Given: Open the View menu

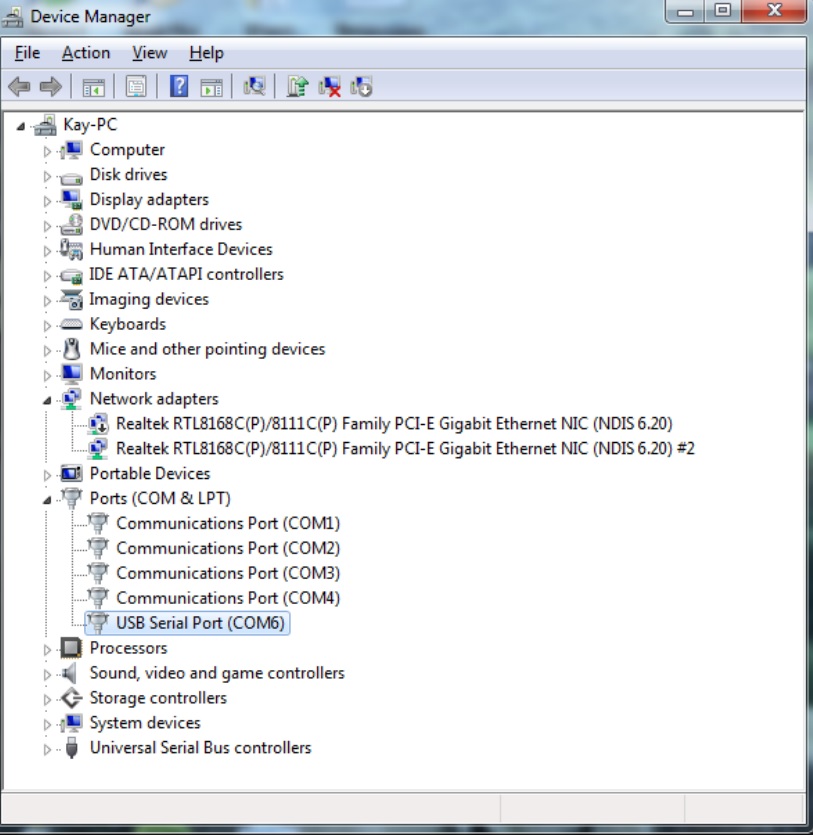Looking at the screenshot, I should pos(150,53).
